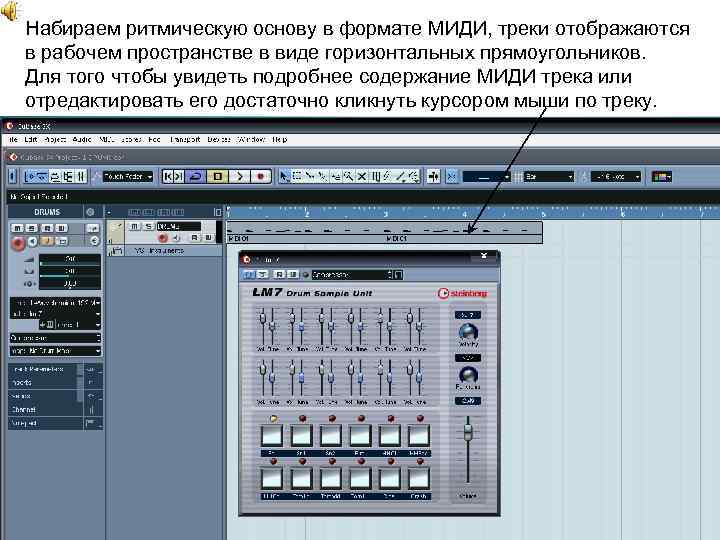
Task: Go to previous marker button
Action: pos(168,176)
